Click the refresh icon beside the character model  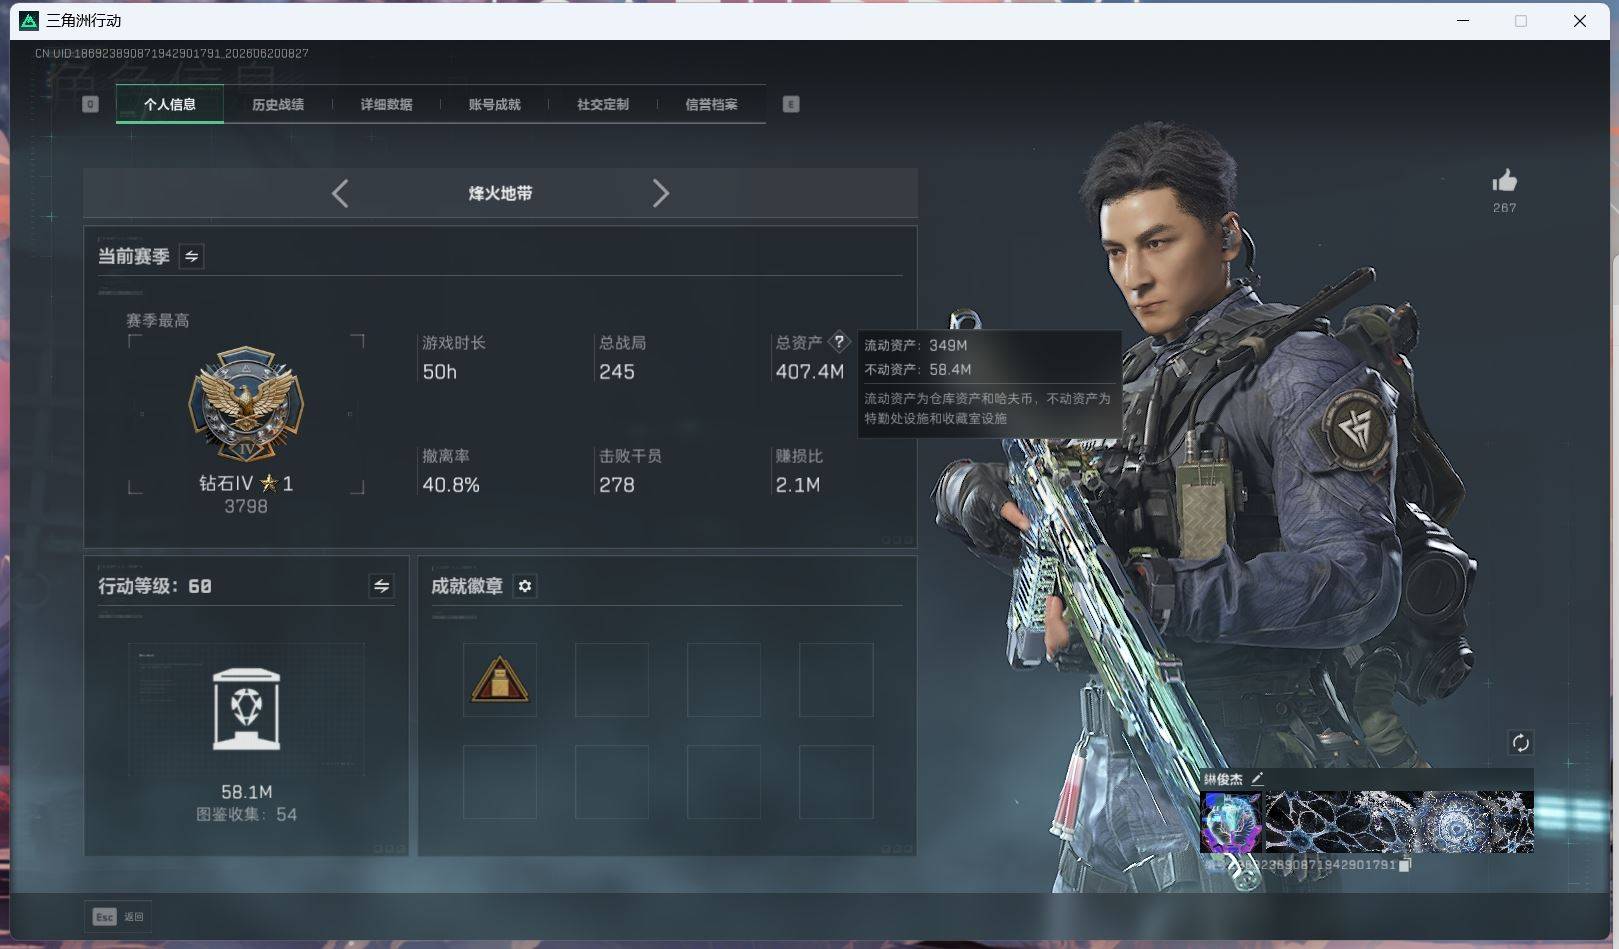1520,743
